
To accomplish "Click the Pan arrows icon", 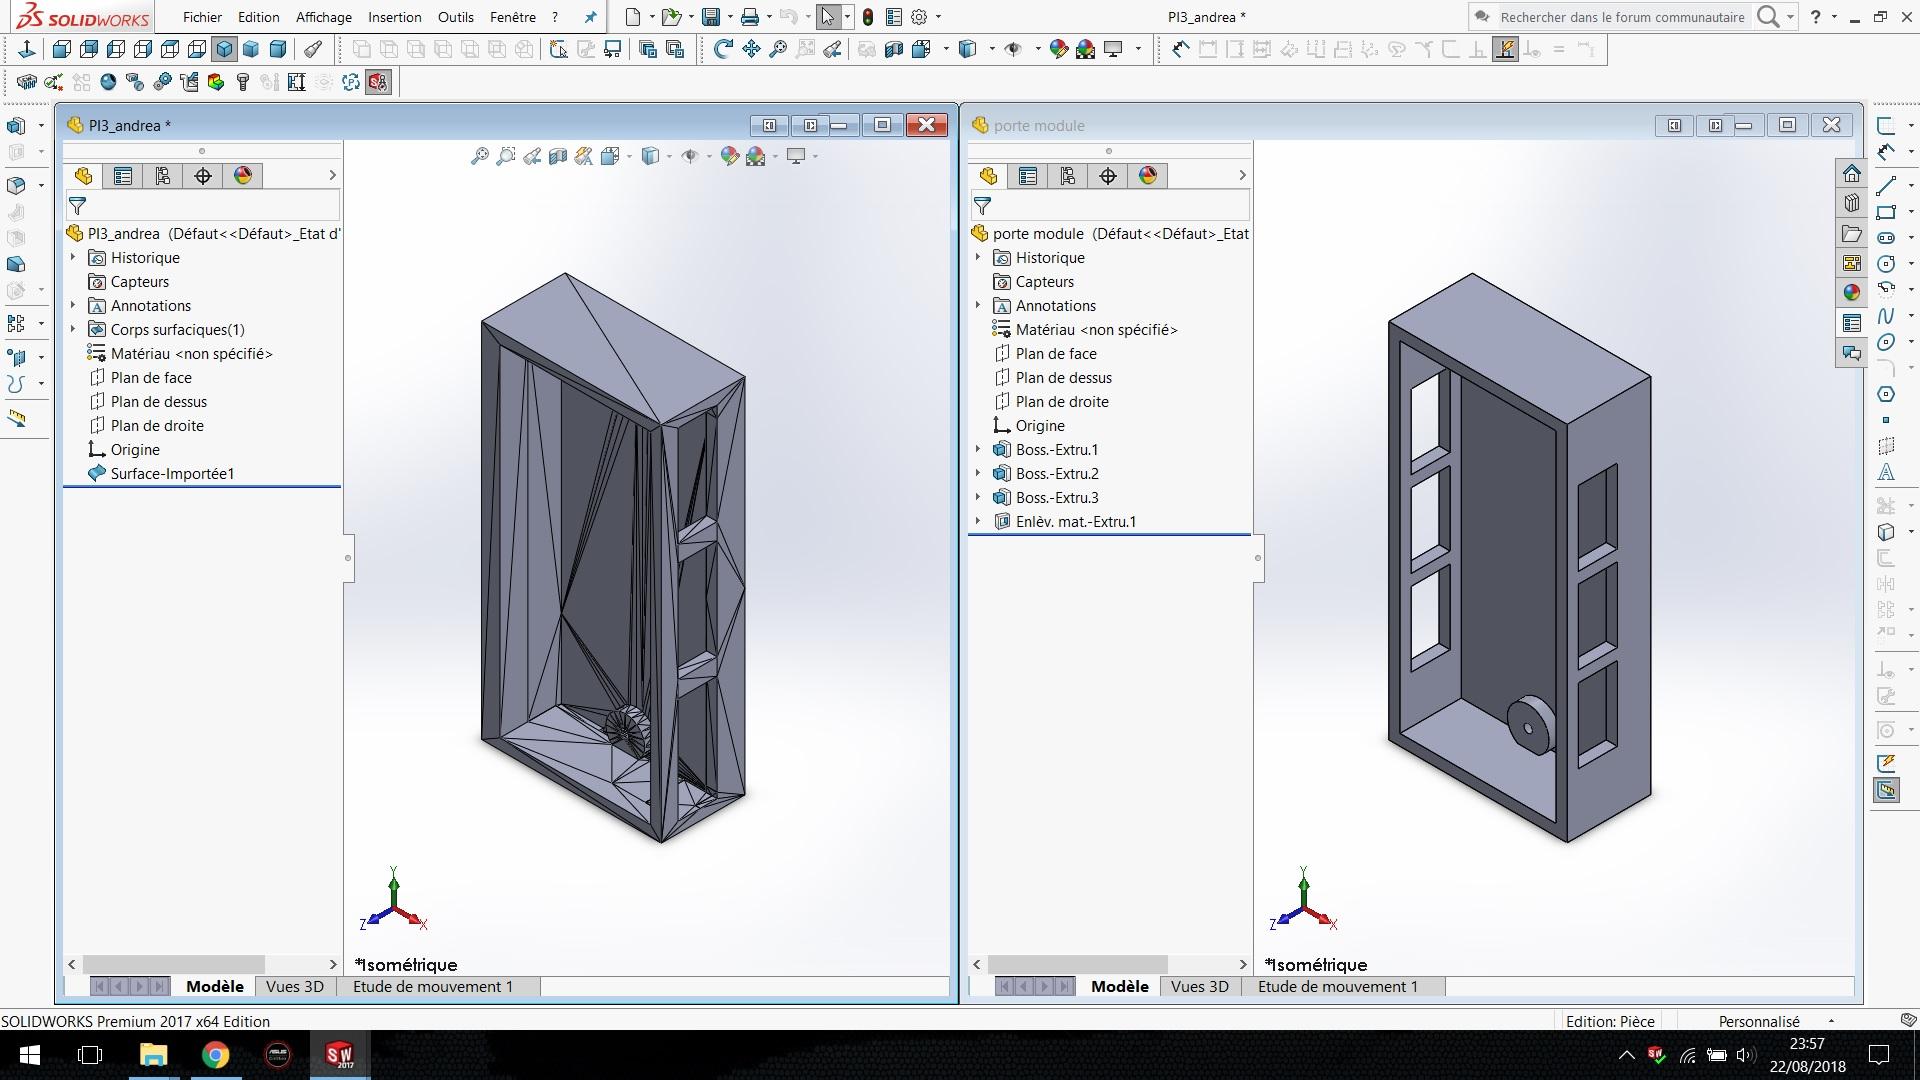I will click(751, 49).
